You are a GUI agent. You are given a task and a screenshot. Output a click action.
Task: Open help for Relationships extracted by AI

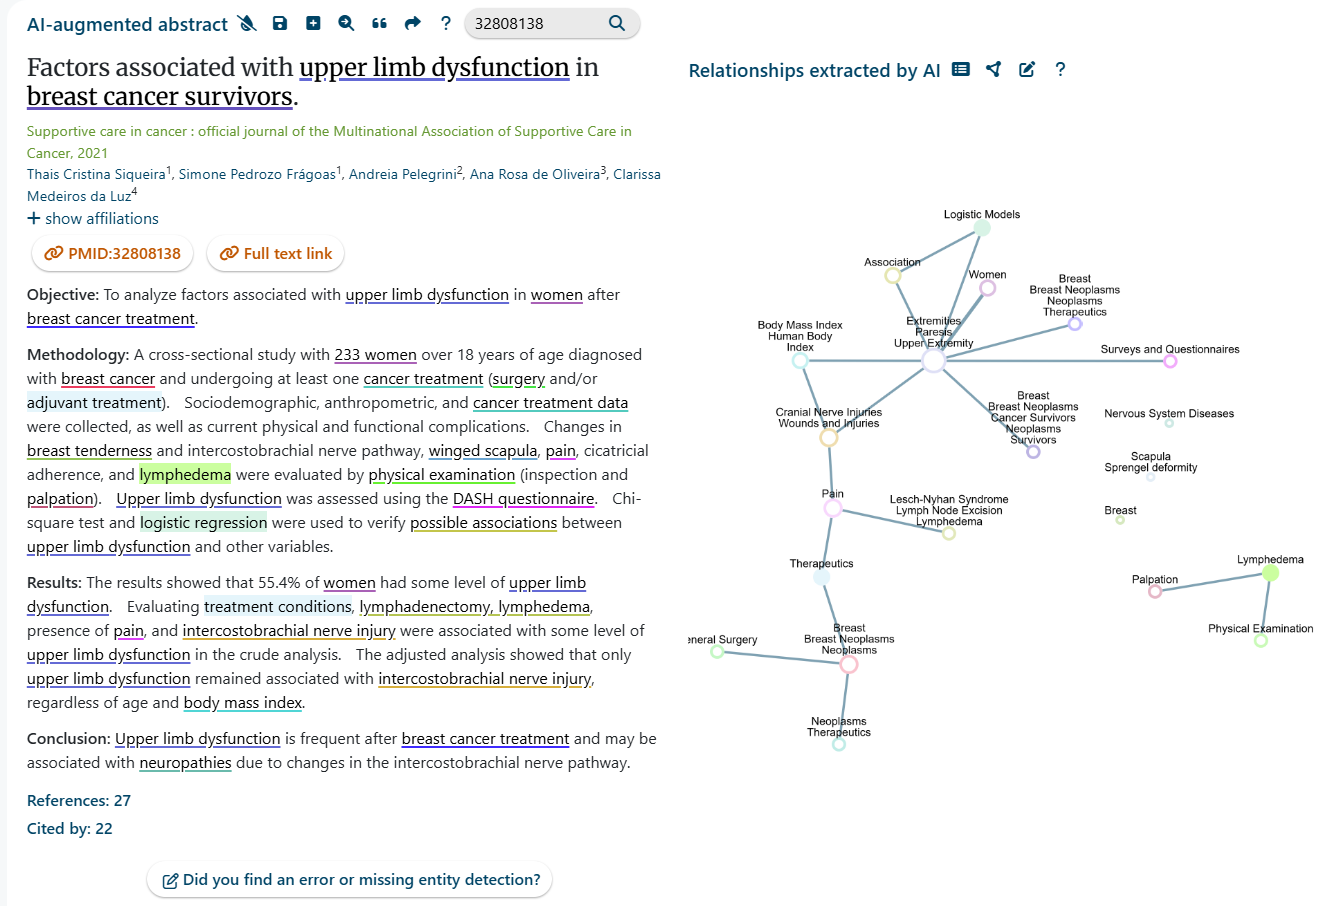[x=1060, y=69]
